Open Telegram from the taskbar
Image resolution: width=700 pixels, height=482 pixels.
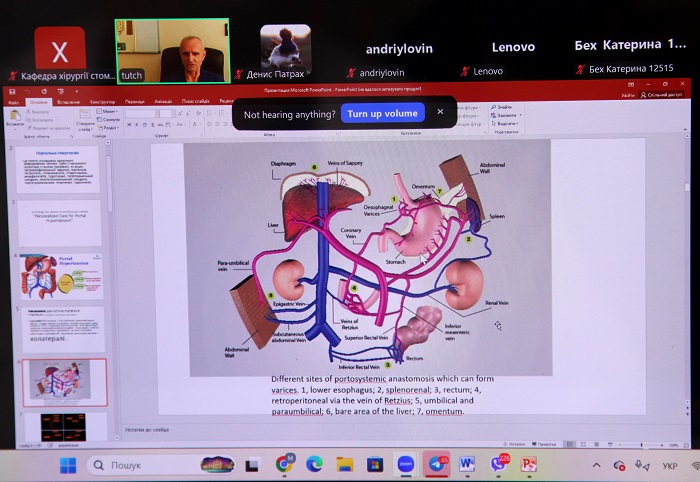[x=437, y=464]
